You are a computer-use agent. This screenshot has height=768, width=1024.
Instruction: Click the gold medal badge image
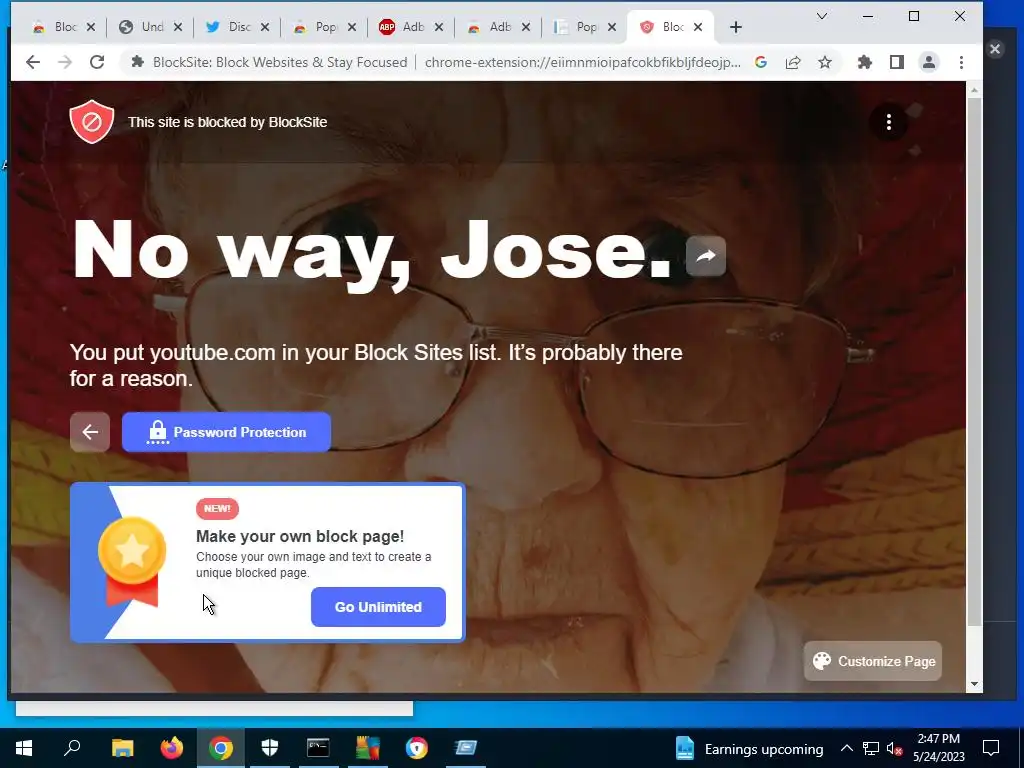[x=131, y=561]
